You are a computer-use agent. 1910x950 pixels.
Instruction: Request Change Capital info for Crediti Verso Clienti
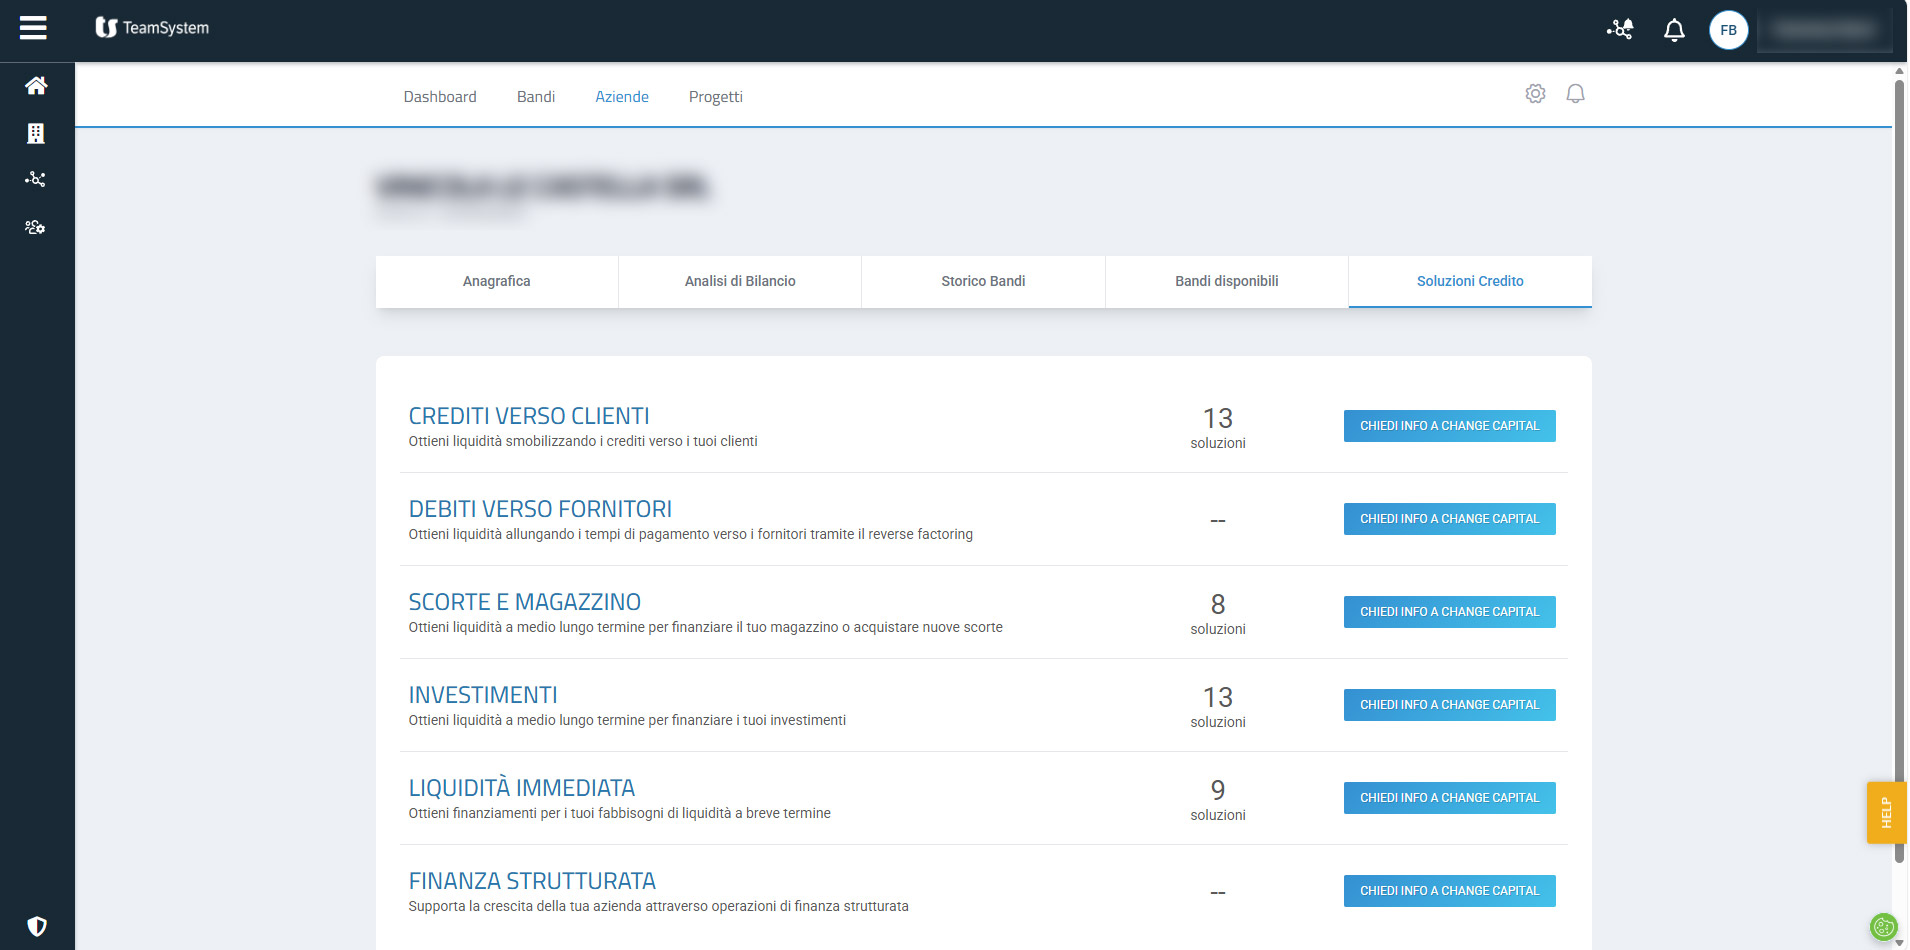click(1449, 426)
